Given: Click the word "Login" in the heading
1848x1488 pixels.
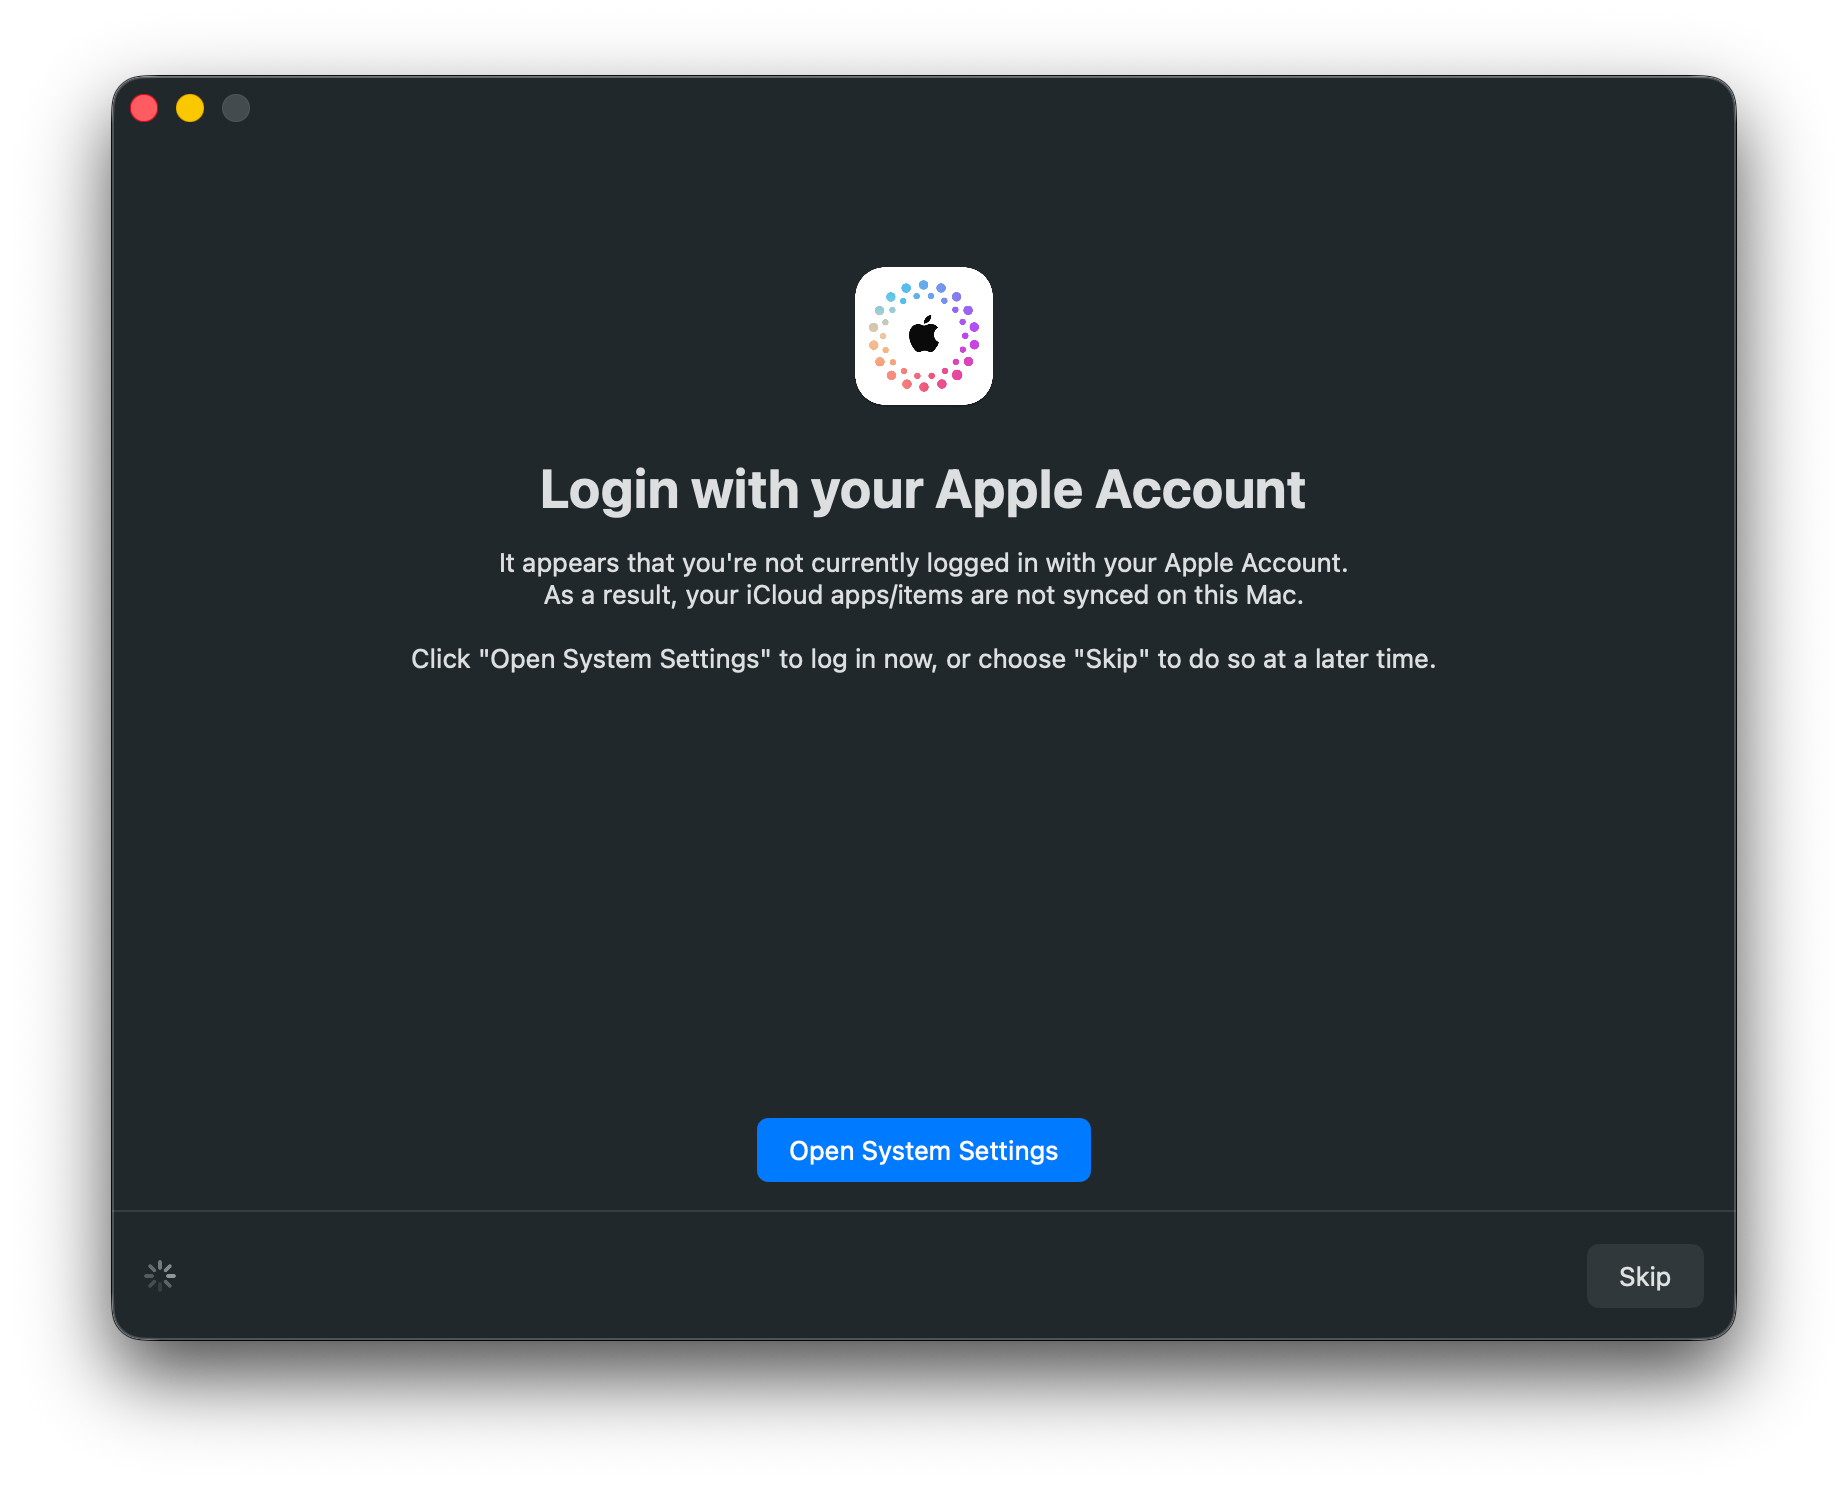Looking at the screenshot, I should click(x=609, y=490).
